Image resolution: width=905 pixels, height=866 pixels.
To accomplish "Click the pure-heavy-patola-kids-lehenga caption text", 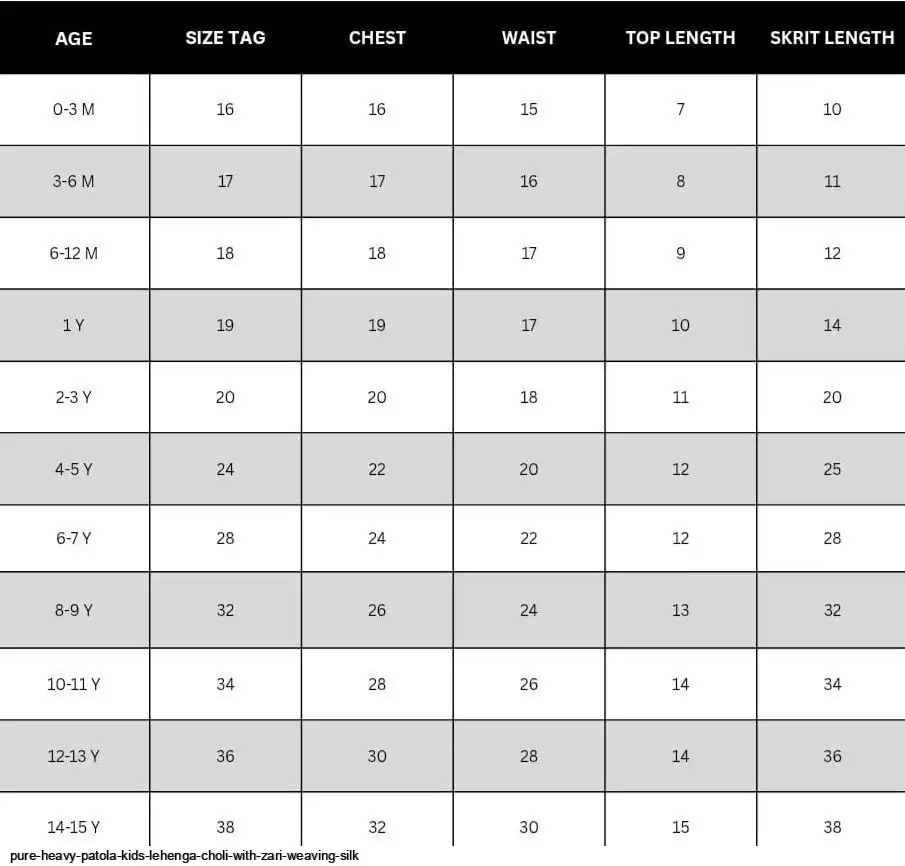I will pyautogui.click(x=184, y=856).
